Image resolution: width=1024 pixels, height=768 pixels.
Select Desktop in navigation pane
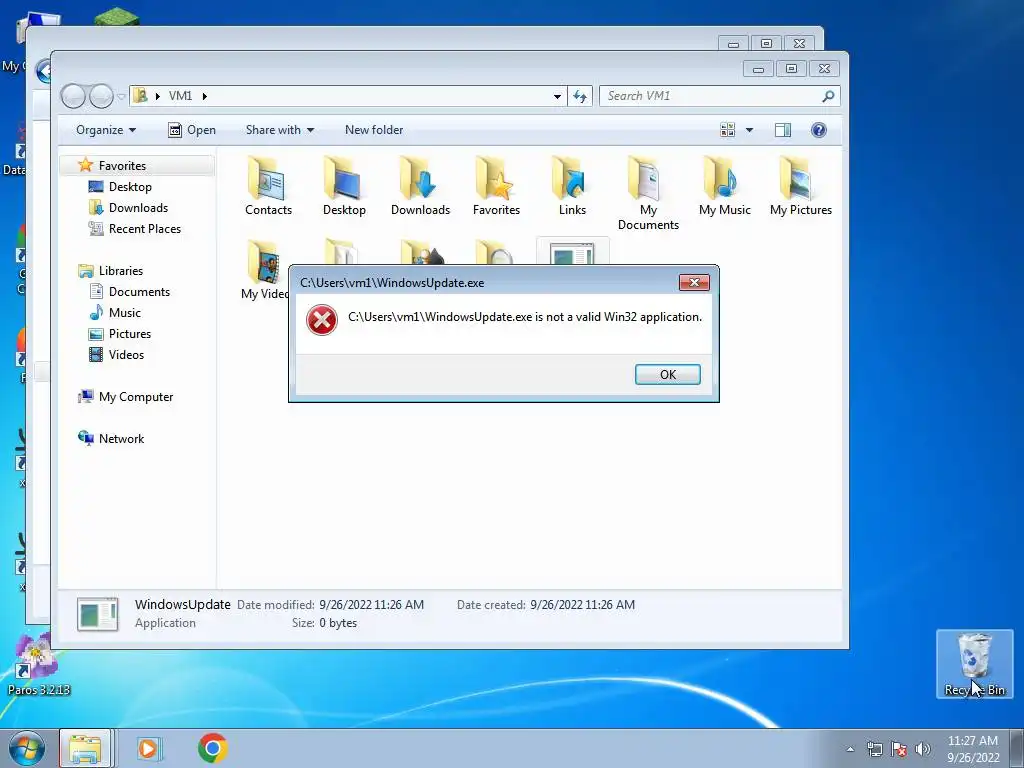point(130,187)
